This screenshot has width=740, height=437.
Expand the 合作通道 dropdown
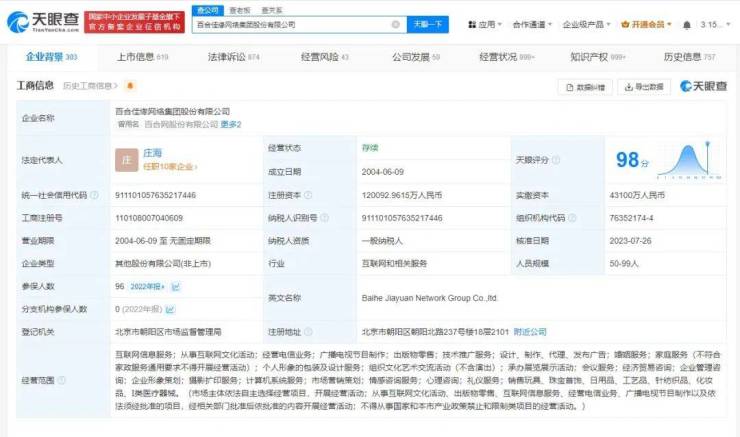pyautogui.click(x=531, y=23)
